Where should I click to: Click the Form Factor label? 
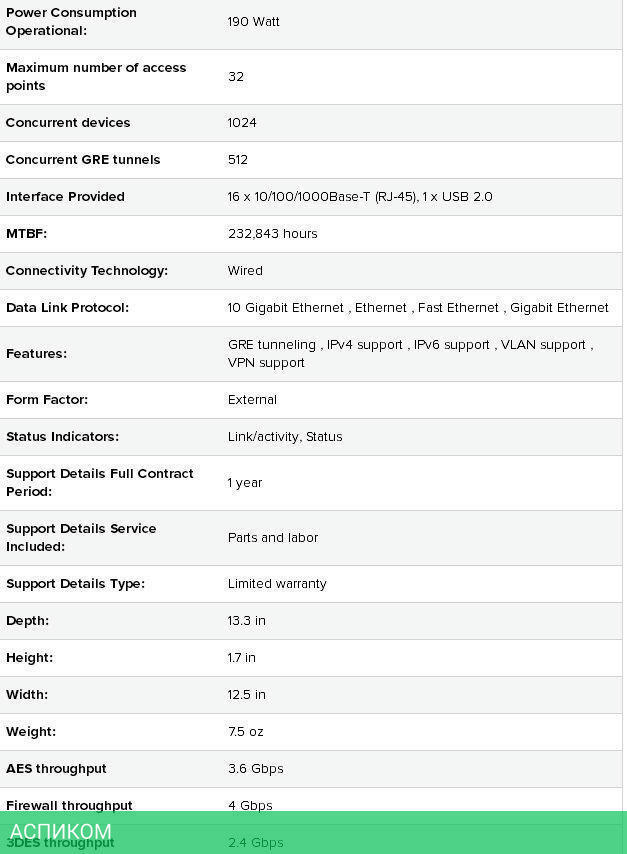pyautogui.click(x=47, y=400)
